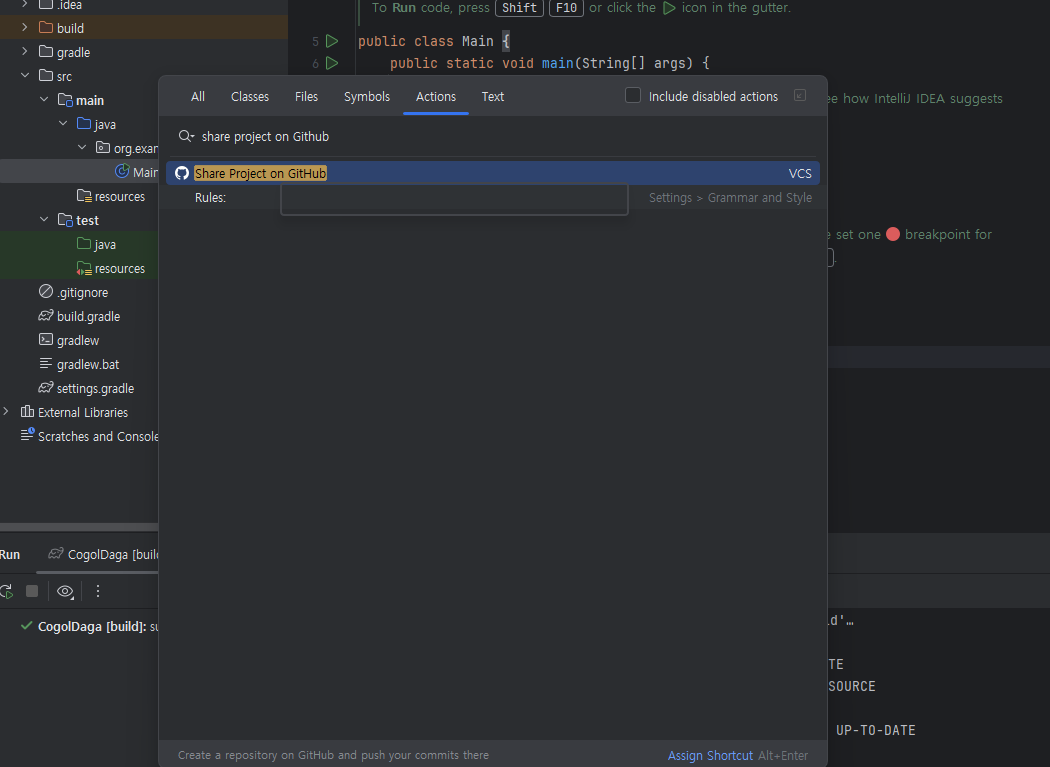Click the search magnifier icon
This screenshot has width=1050, height=767.
click(185, 137)
